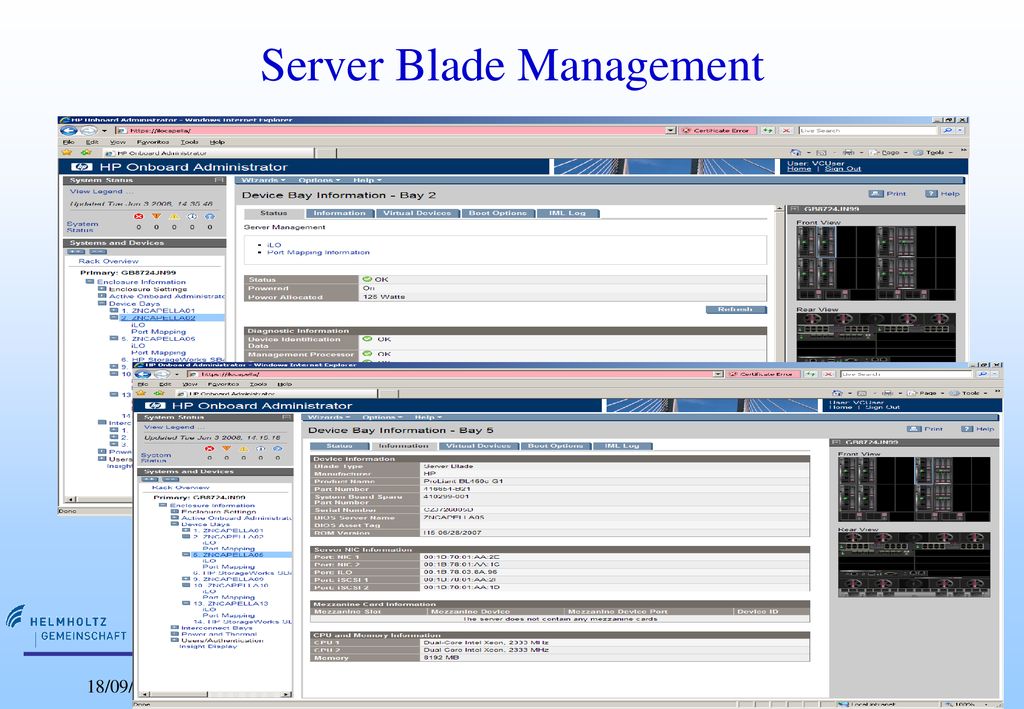The image size is (1024, 709).
Task: Open Boot Options tab in Bay 2 window
Action: 498,213
